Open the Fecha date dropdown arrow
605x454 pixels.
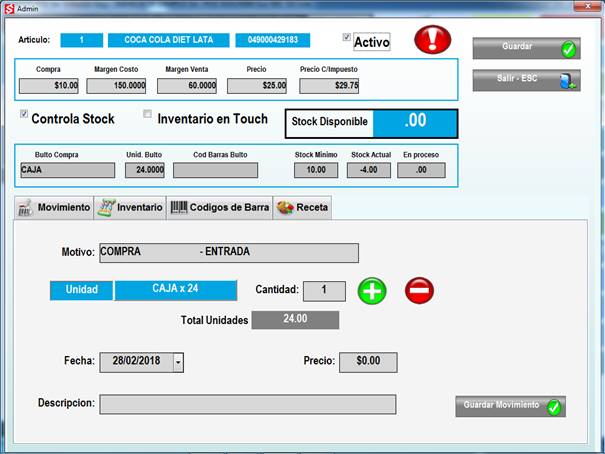pyautogui.click(x=178, y=362)
